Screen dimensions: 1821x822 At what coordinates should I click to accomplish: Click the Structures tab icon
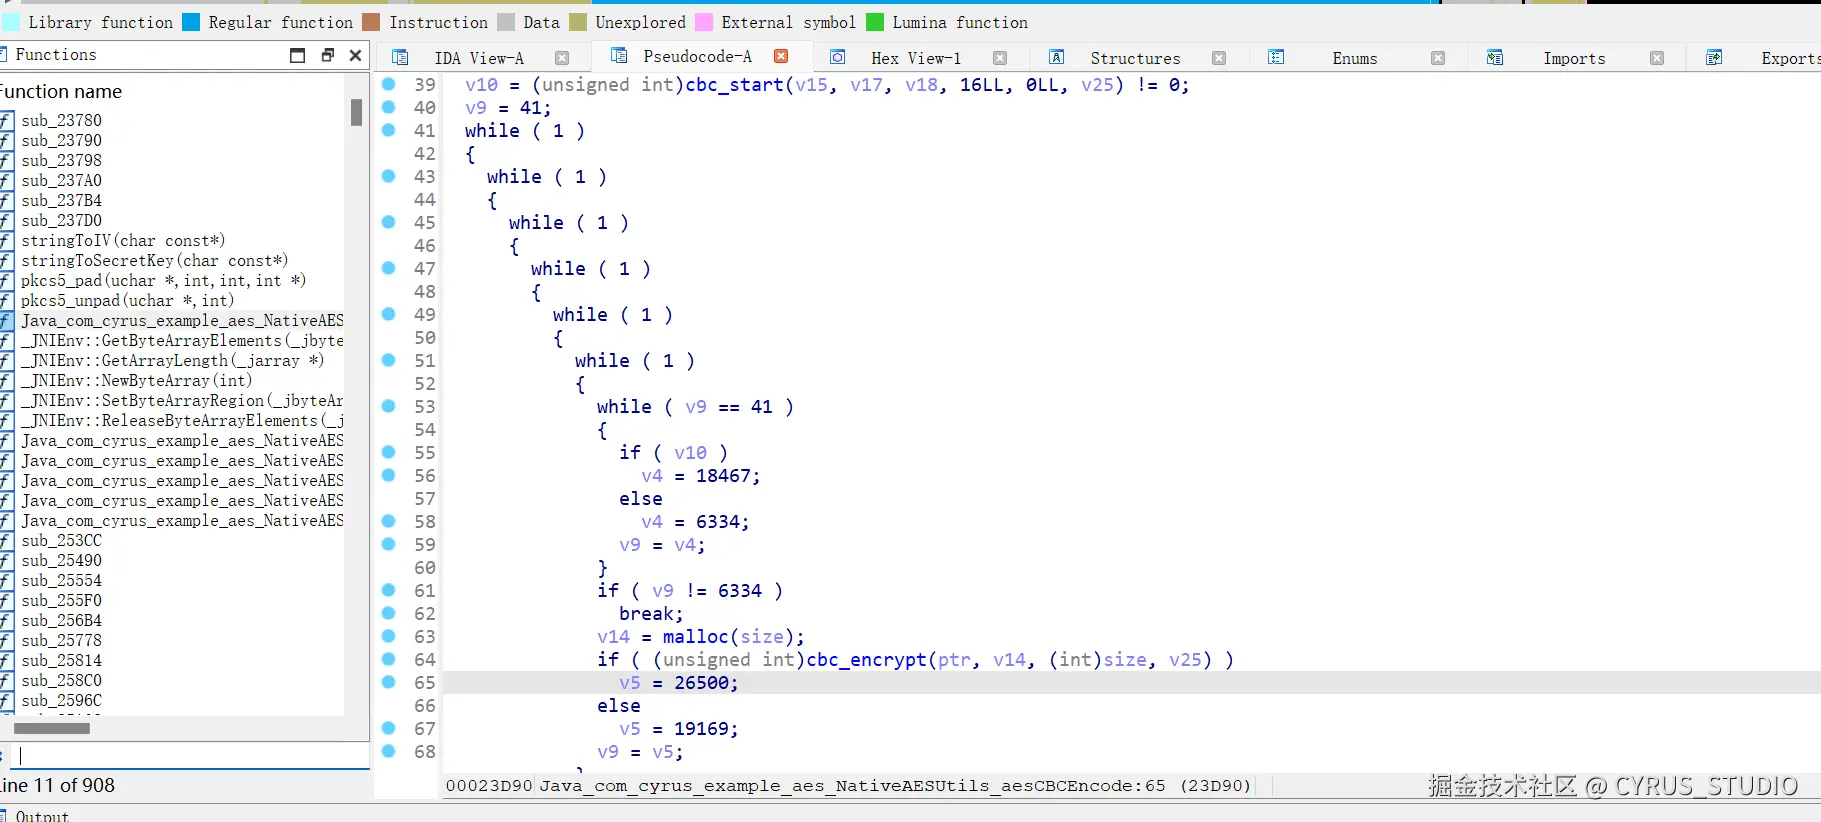(1057, 57)
